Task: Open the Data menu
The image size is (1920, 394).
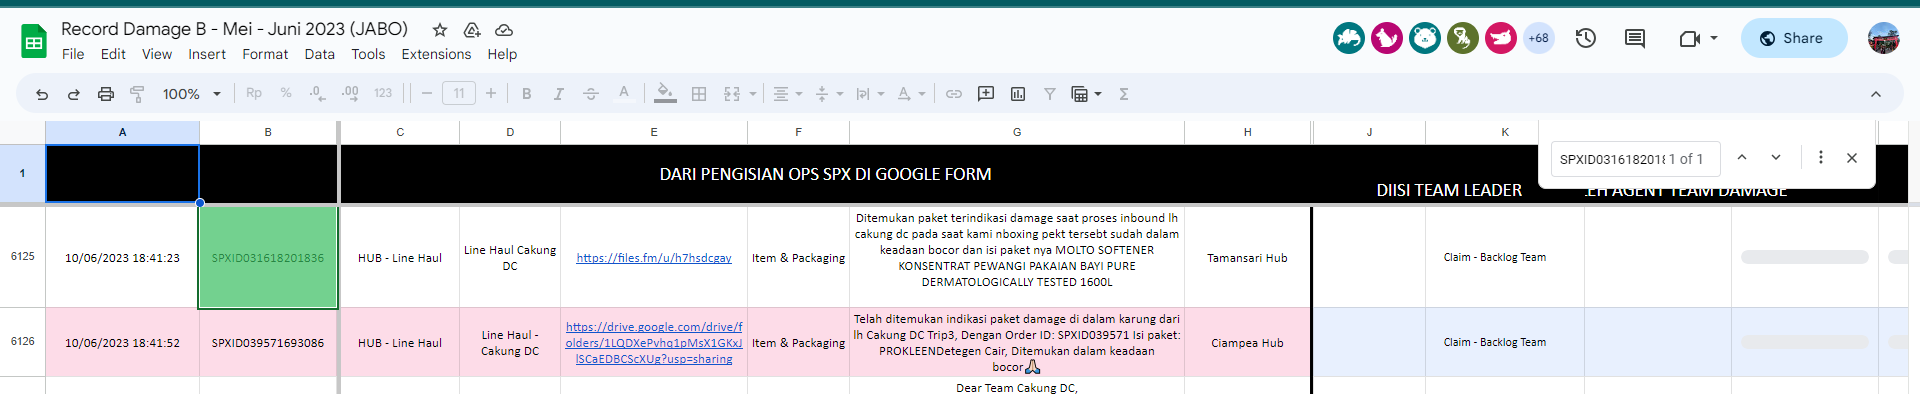Action: coord(320,54)
